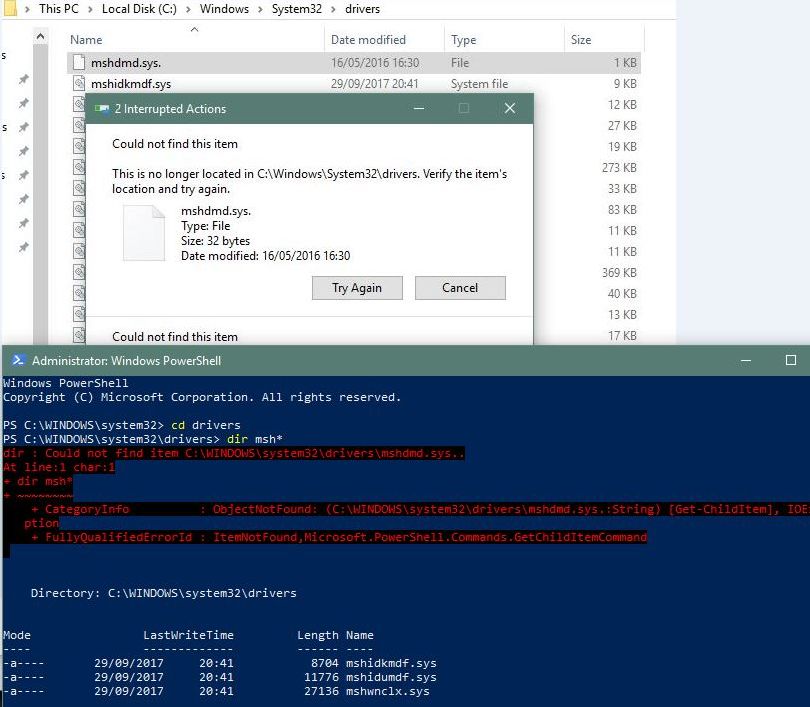Click large blank file thumbnail in dialog
Image resolution: width=810 pixels, height=707 pixels.
pyautogui.click(x=144, y=232)
